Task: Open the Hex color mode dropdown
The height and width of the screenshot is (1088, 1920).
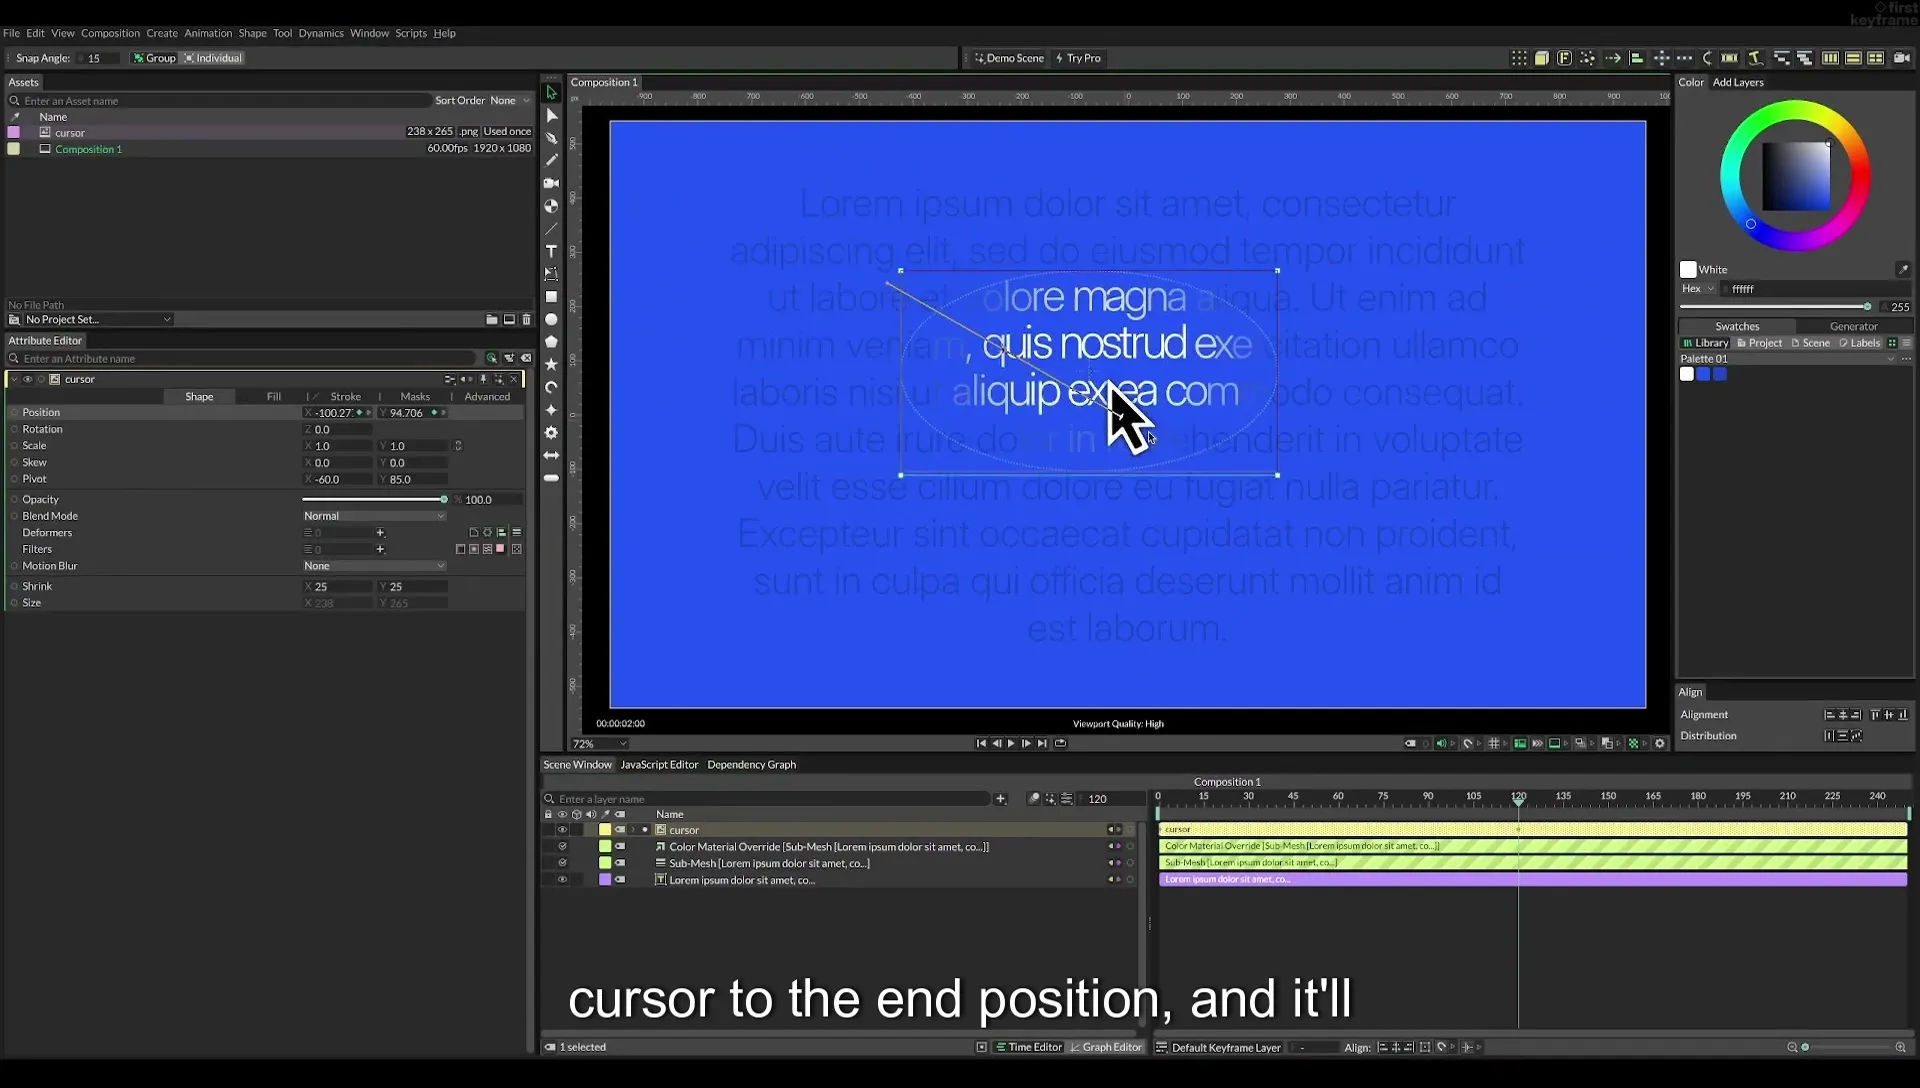Action: [1698, 289]
